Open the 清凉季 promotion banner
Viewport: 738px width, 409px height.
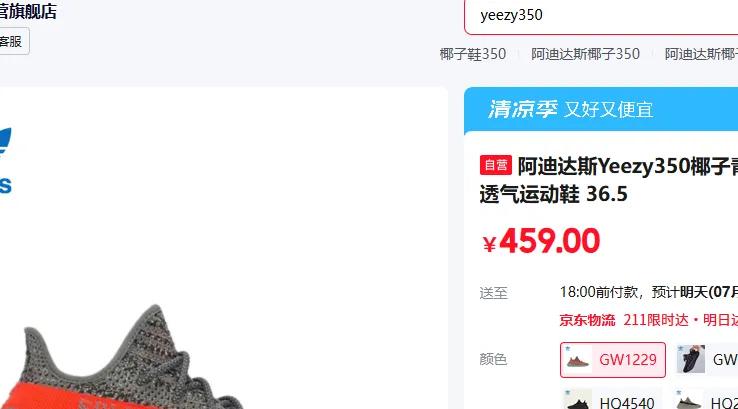pyautogui.click(x=601, y=110)
